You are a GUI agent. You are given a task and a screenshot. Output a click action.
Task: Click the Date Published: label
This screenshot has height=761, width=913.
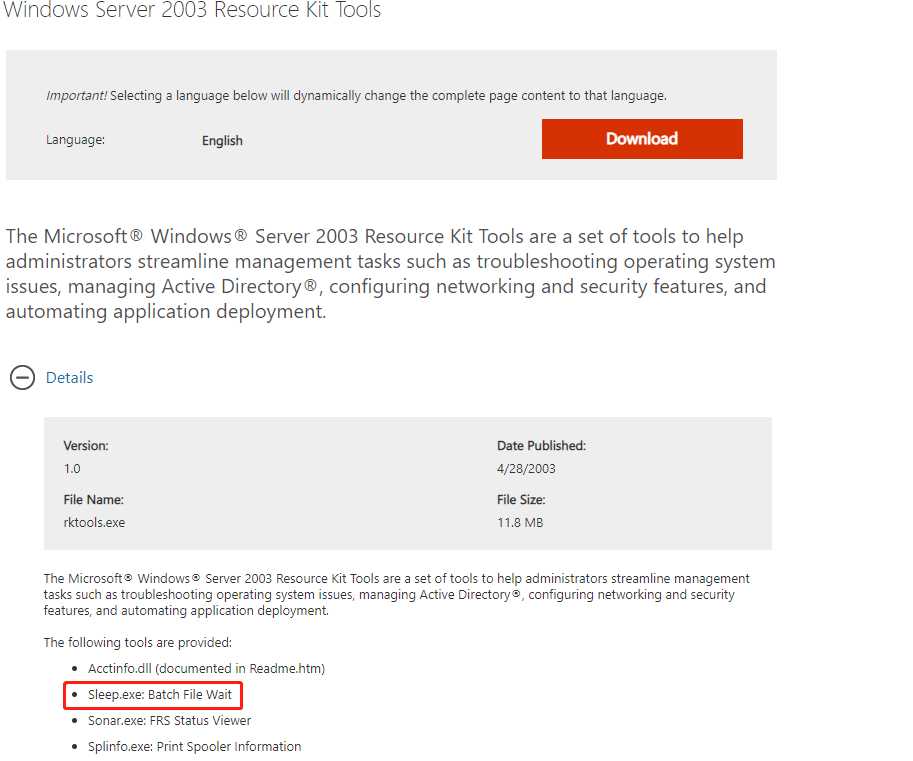coord(541,445)
